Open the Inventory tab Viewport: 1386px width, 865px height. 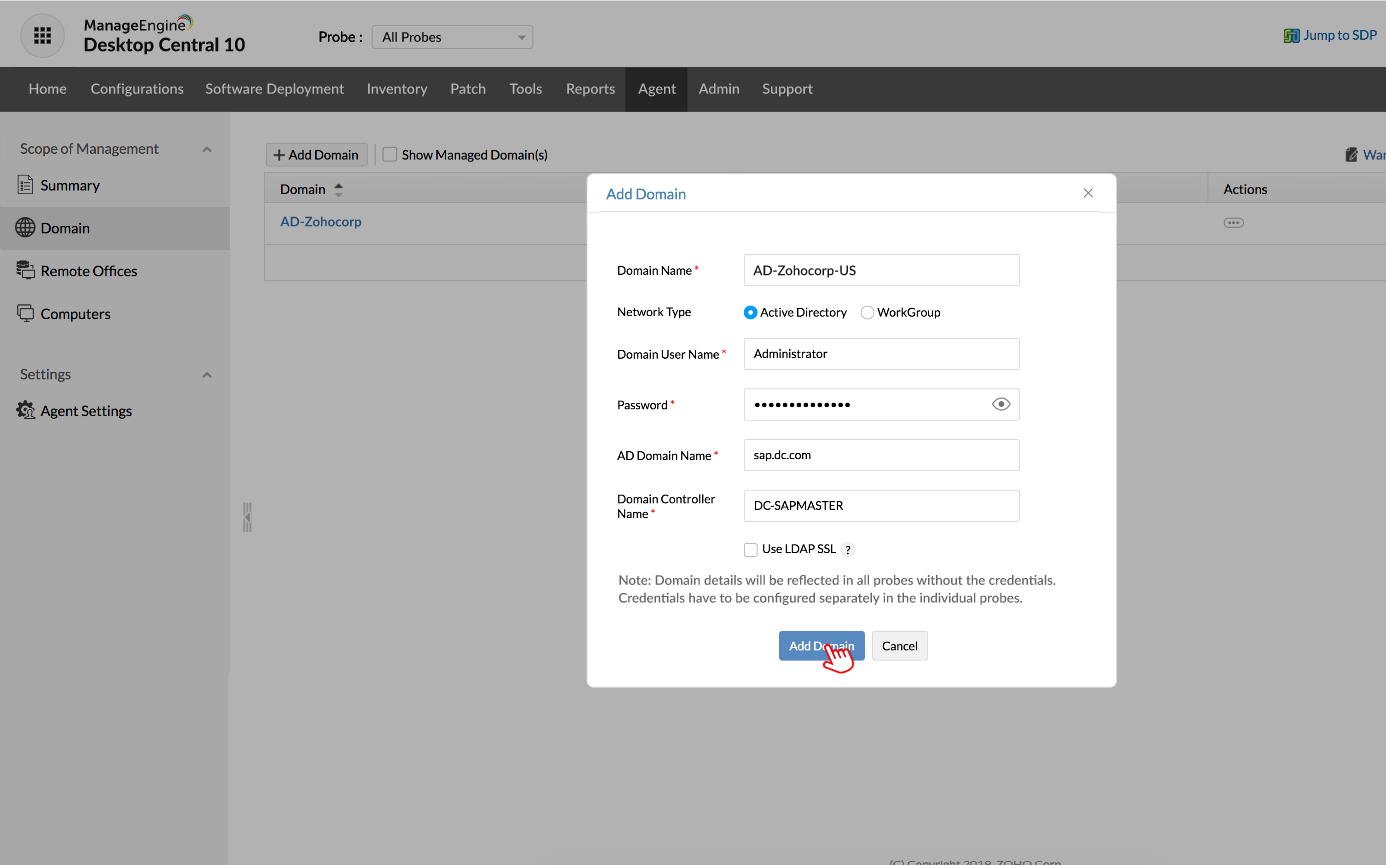(397, 89)
